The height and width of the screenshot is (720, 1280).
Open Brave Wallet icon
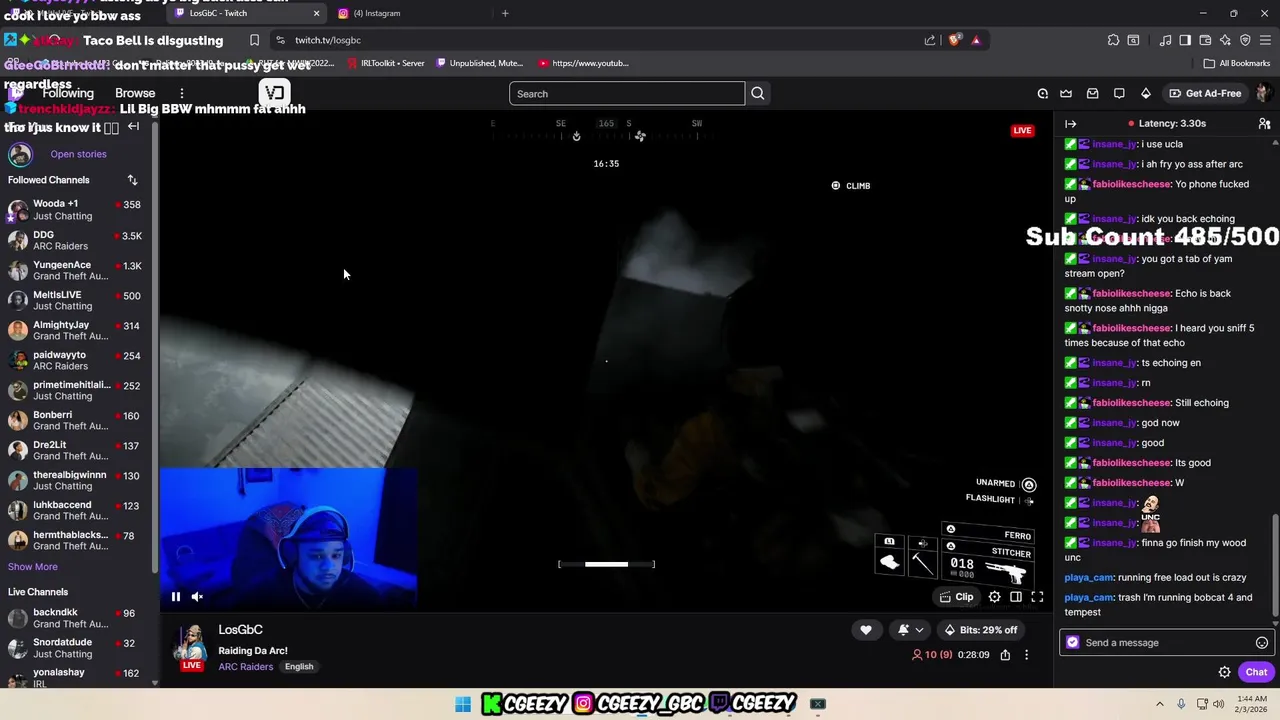click(1205, 40)
